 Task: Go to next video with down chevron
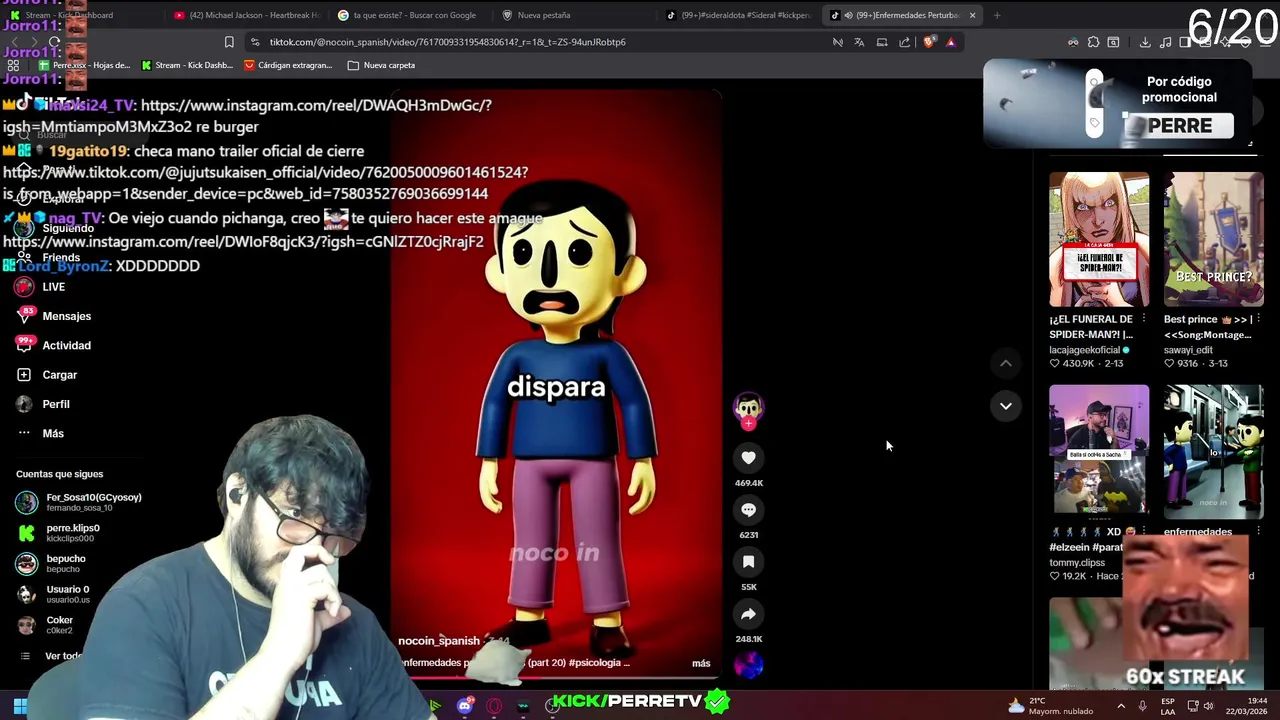1006,406
